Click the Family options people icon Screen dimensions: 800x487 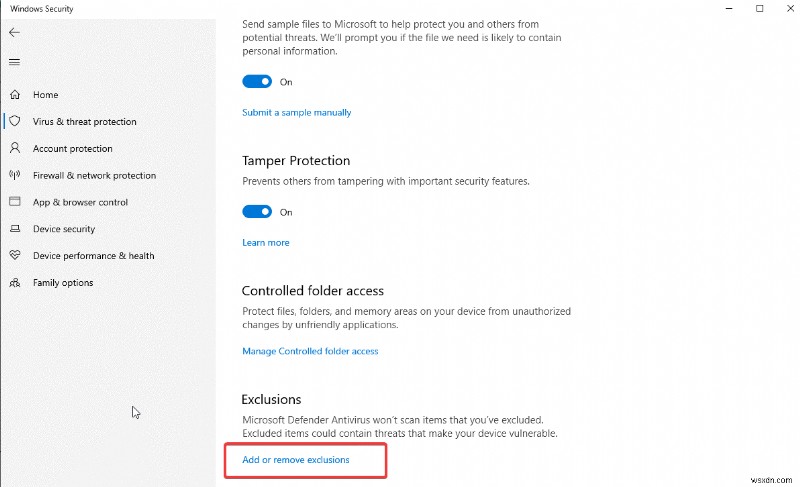(x=15, y=283)
